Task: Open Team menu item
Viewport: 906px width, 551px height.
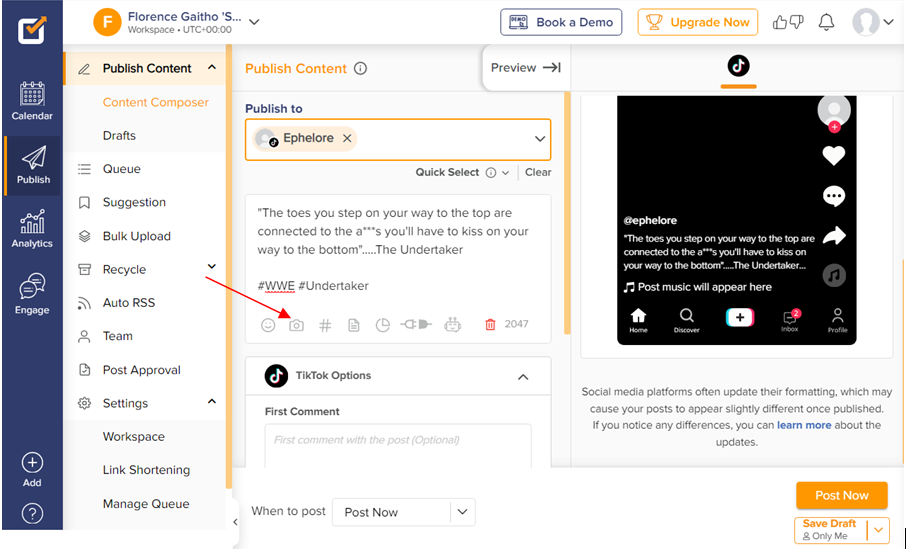Action: (117, 336)
